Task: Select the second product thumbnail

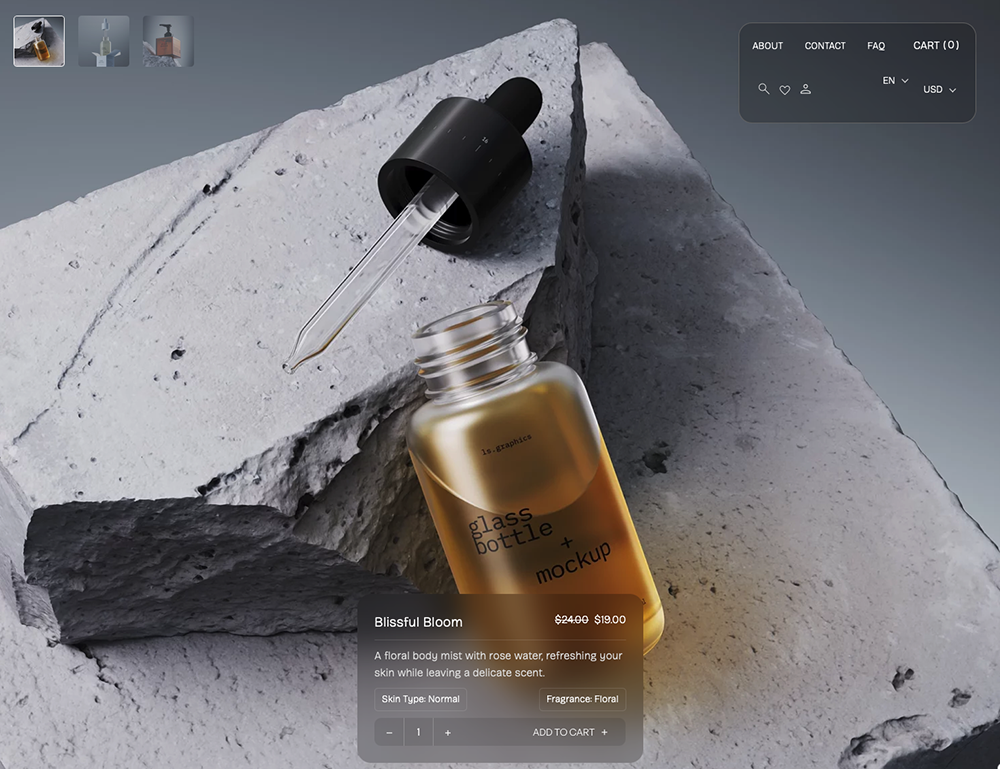Action: point(104,41)
